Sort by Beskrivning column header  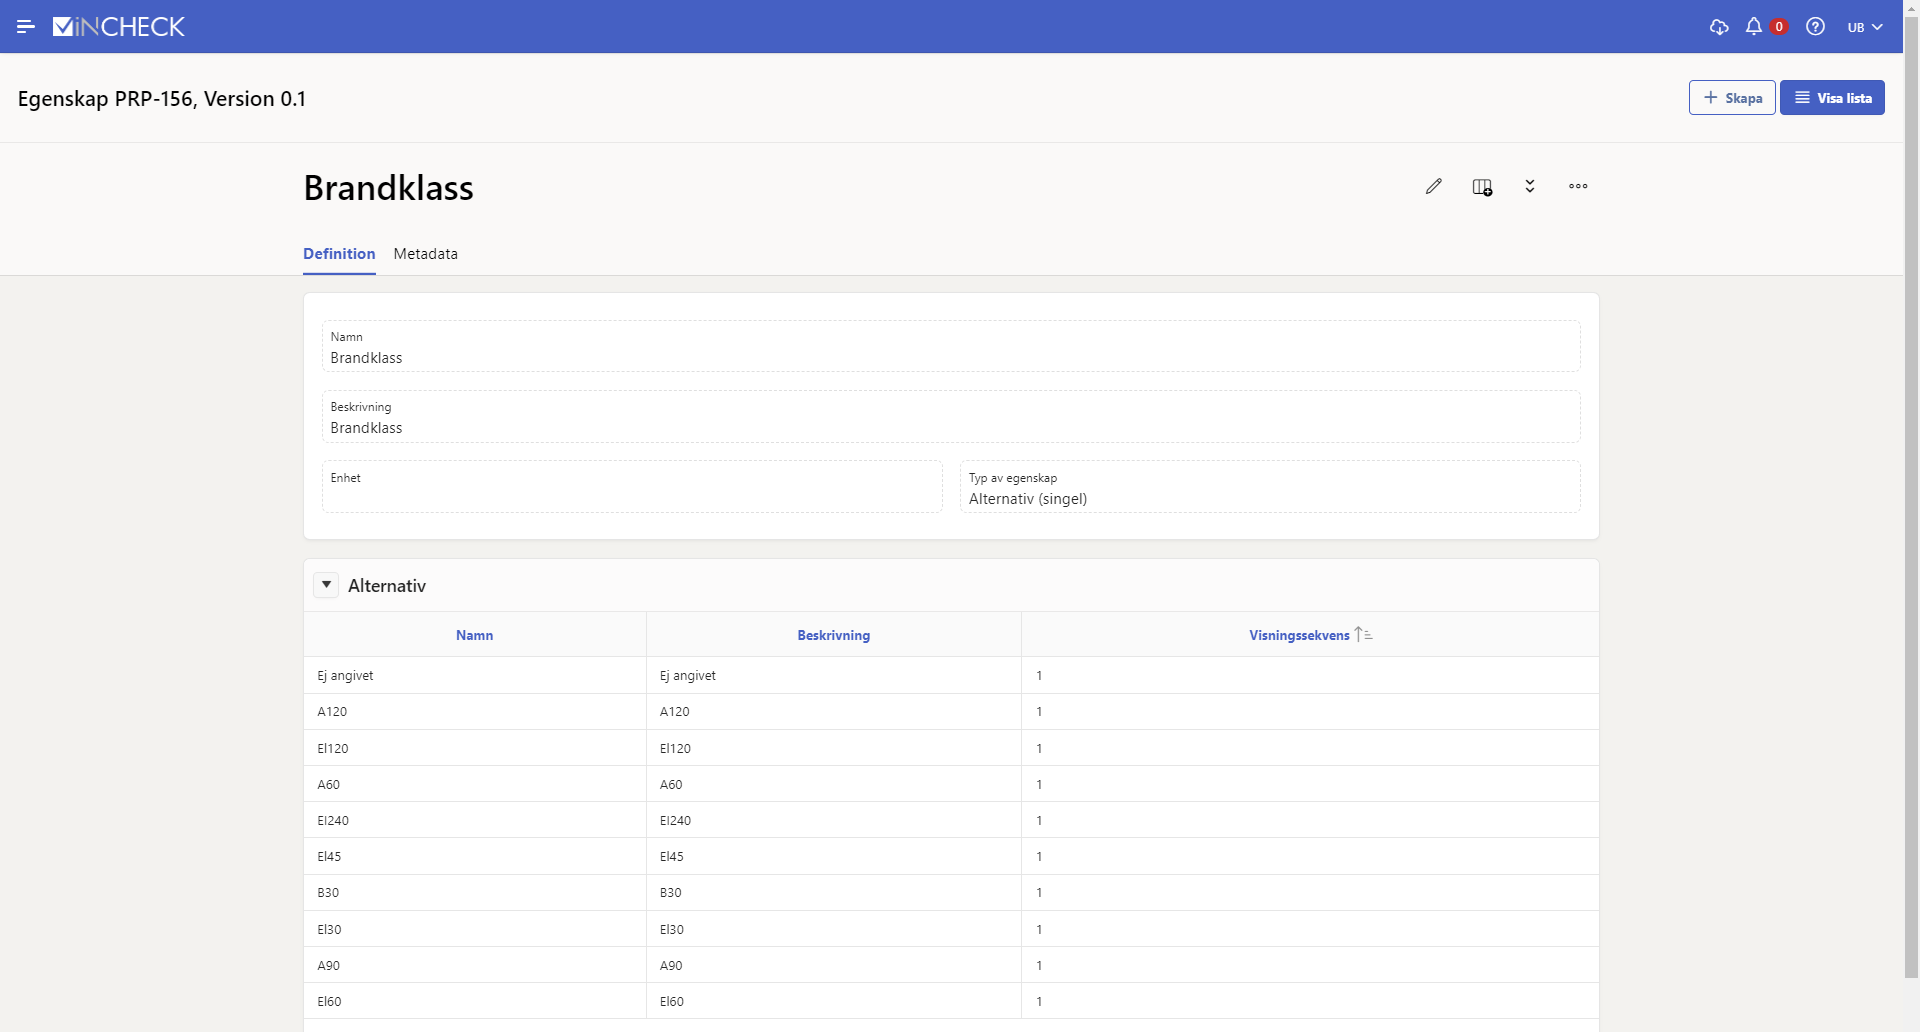(833, 635)
